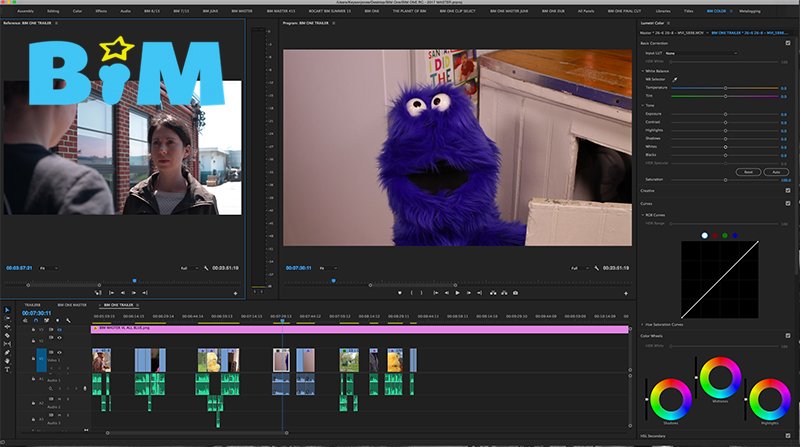Adjust the Temperature slider handle
This screenshot has width=800, height=447.
point(725,88)
